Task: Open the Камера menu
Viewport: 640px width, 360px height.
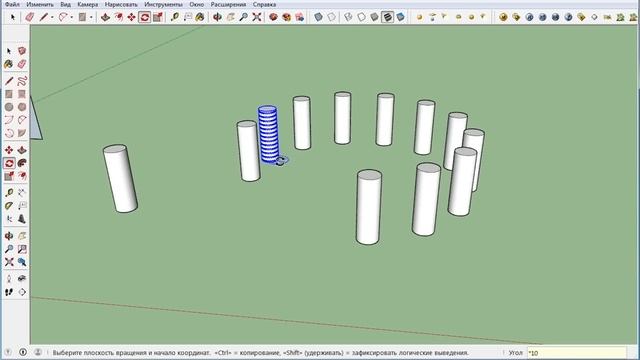Action: coord(87,4)
